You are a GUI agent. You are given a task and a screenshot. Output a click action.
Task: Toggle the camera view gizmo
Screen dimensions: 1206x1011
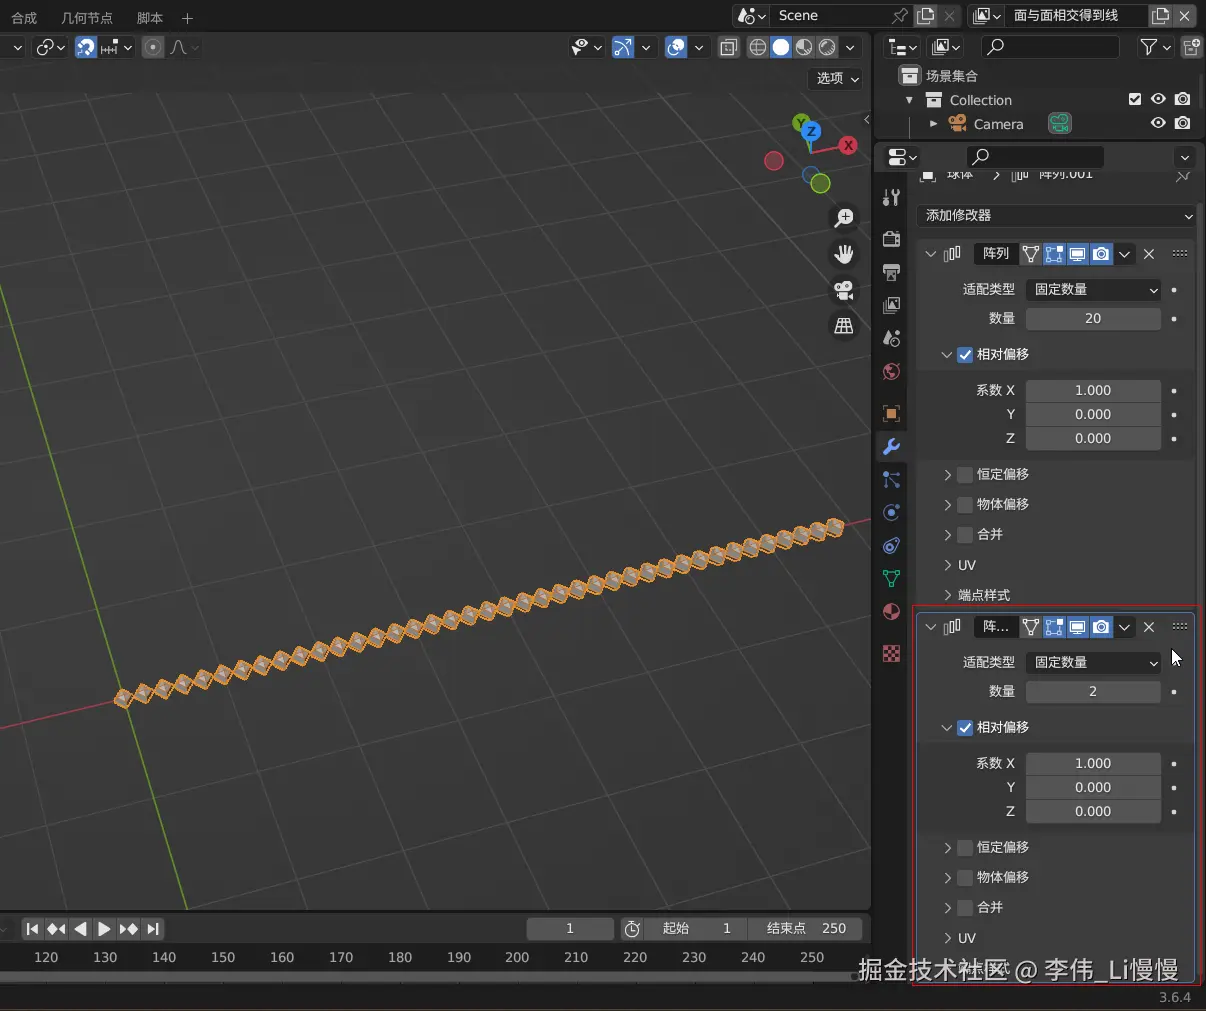tap(844, 290)
